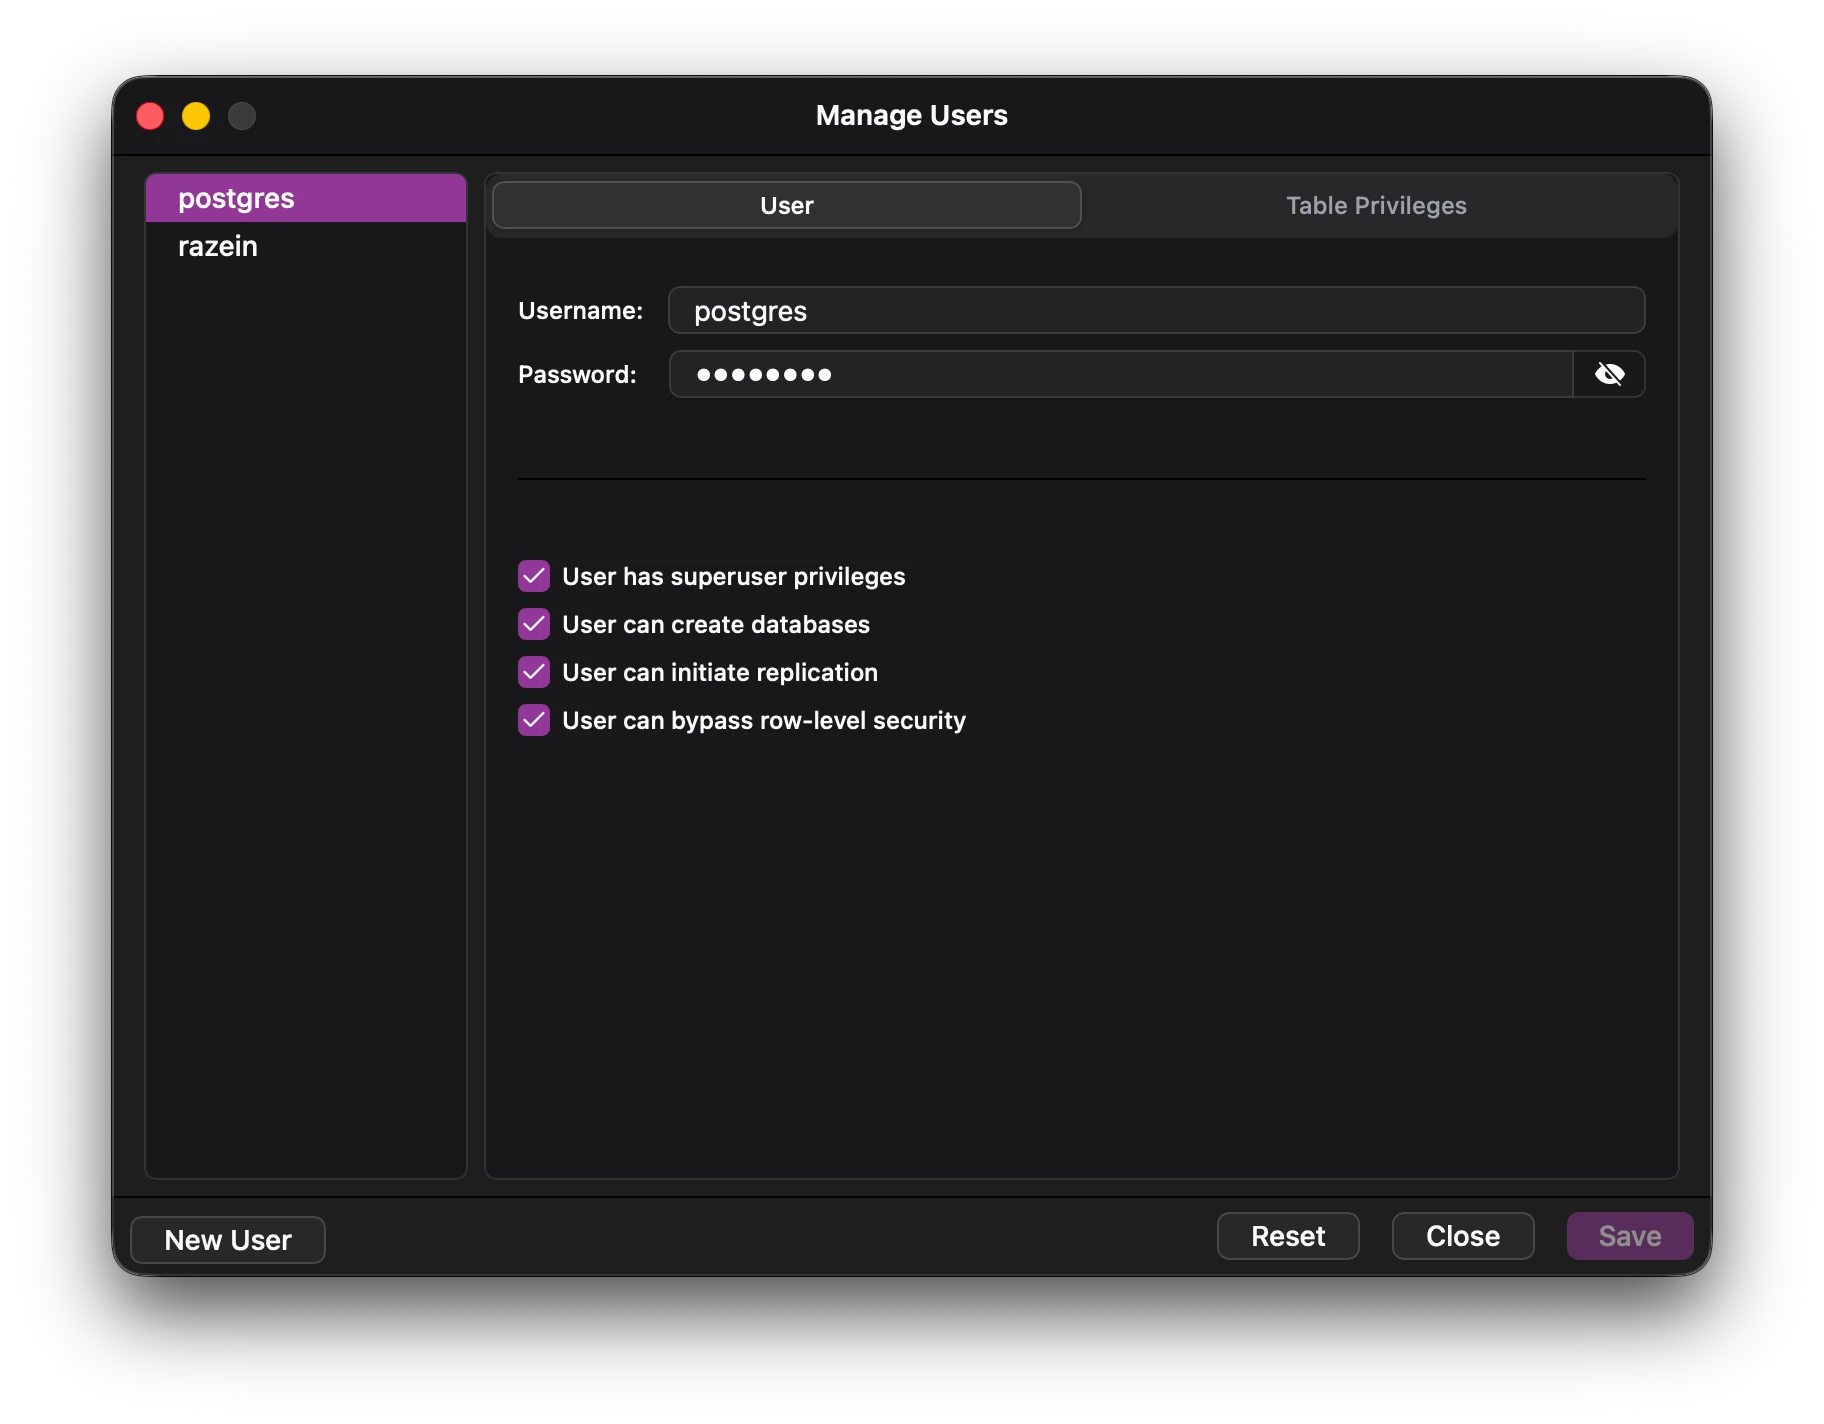Click the Password label text
Viewport: 1824px width, 1424px height.
tap(577, 374)
